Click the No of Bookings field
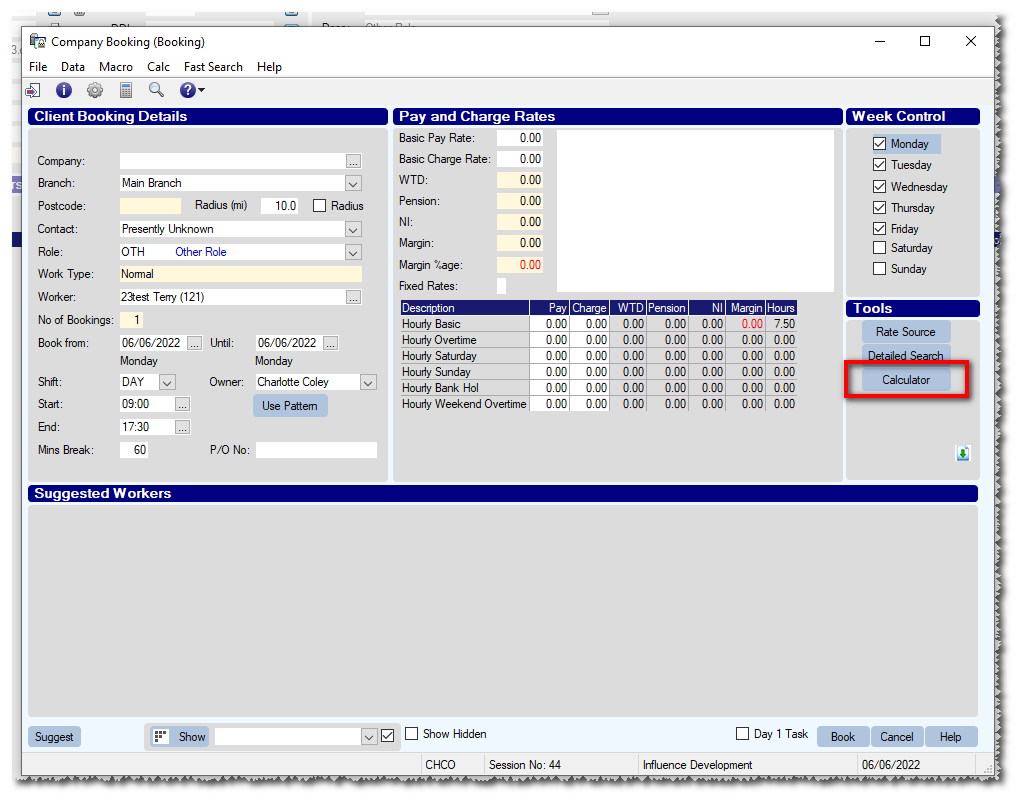This screenshot has width=1020, height=800. click(x=131, y=320)
